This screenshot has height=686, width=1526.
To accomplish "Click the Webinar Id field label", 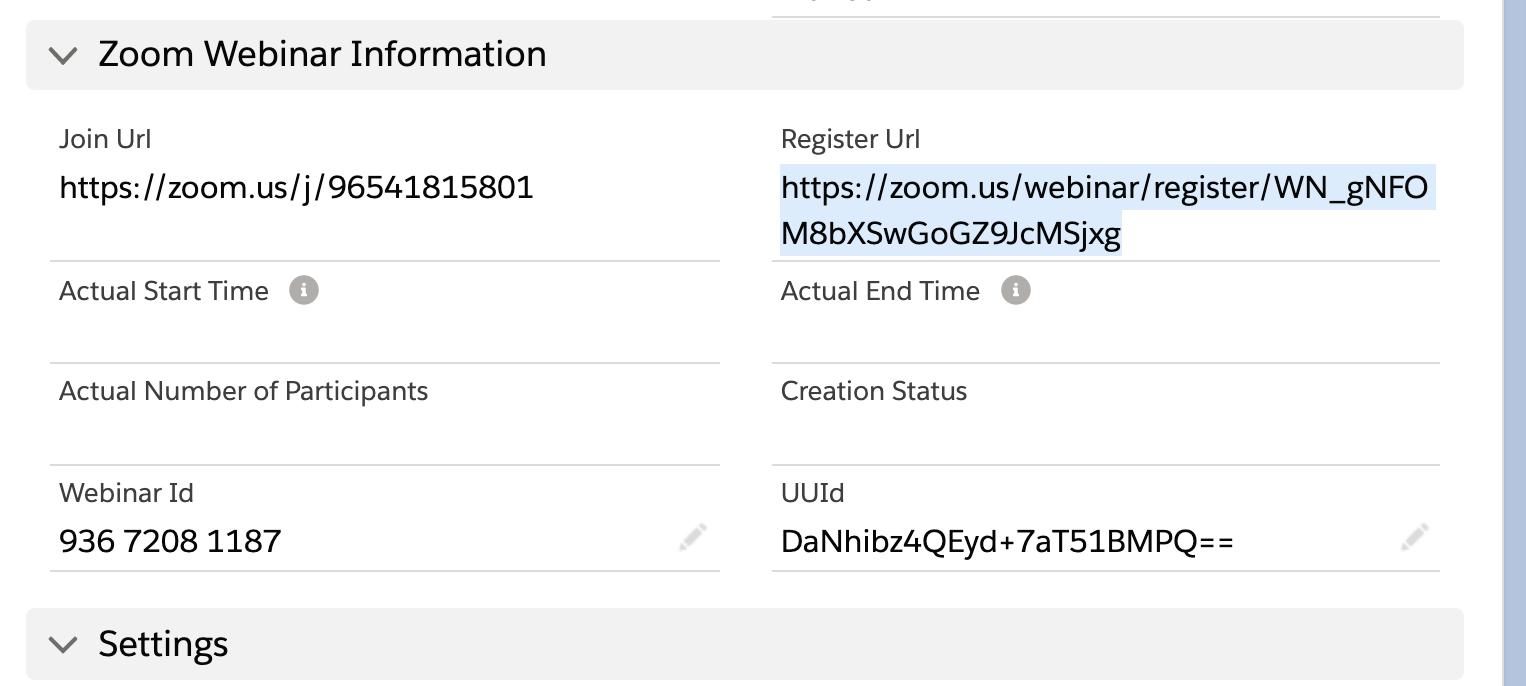I will 126,493.
